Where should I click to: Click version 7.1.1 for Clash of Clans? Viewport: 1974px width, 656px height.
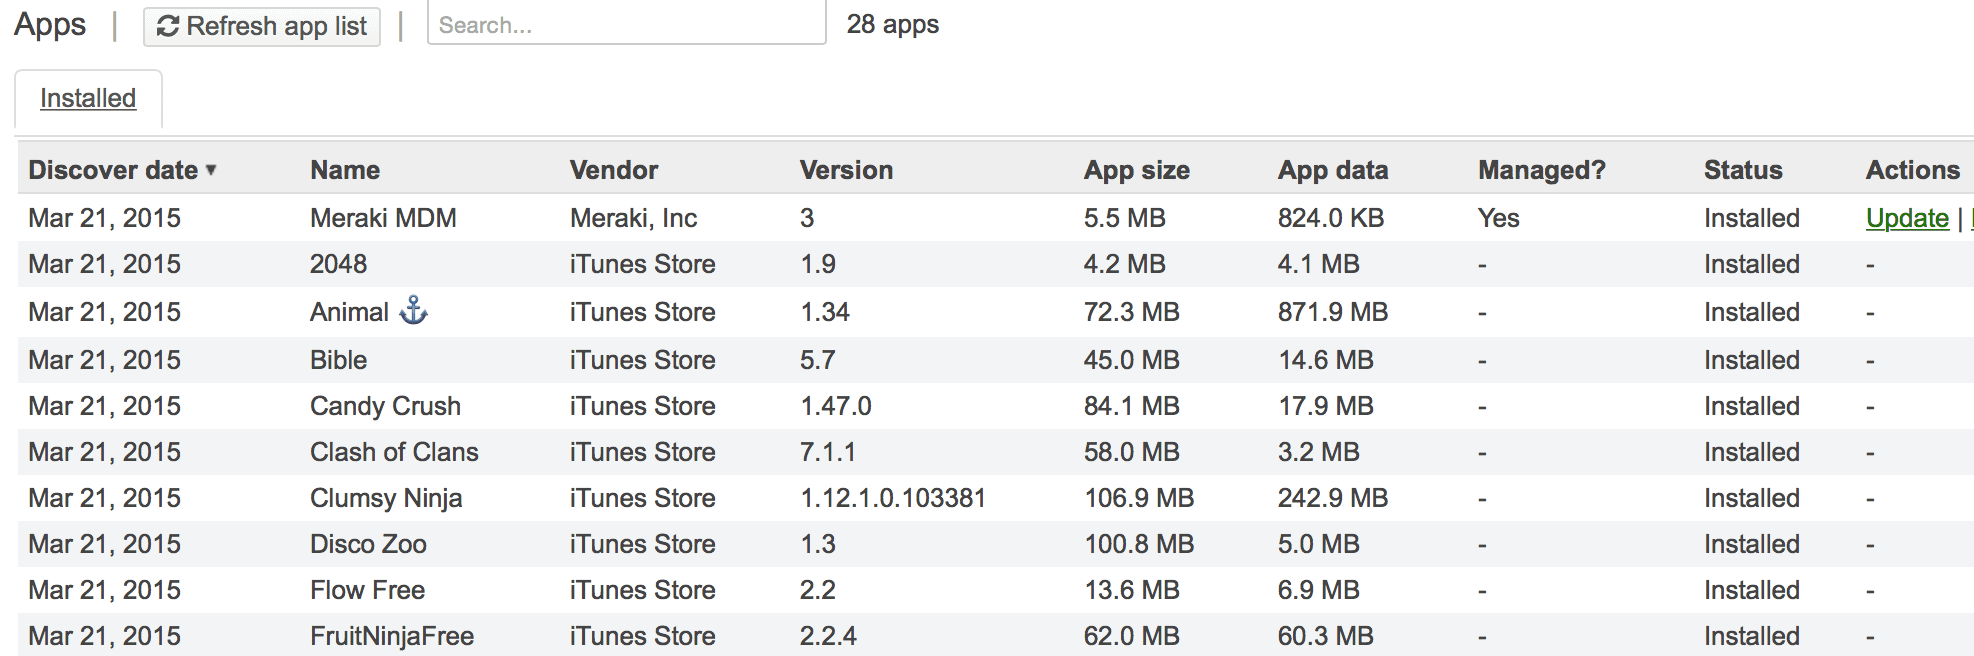point(827,452)
